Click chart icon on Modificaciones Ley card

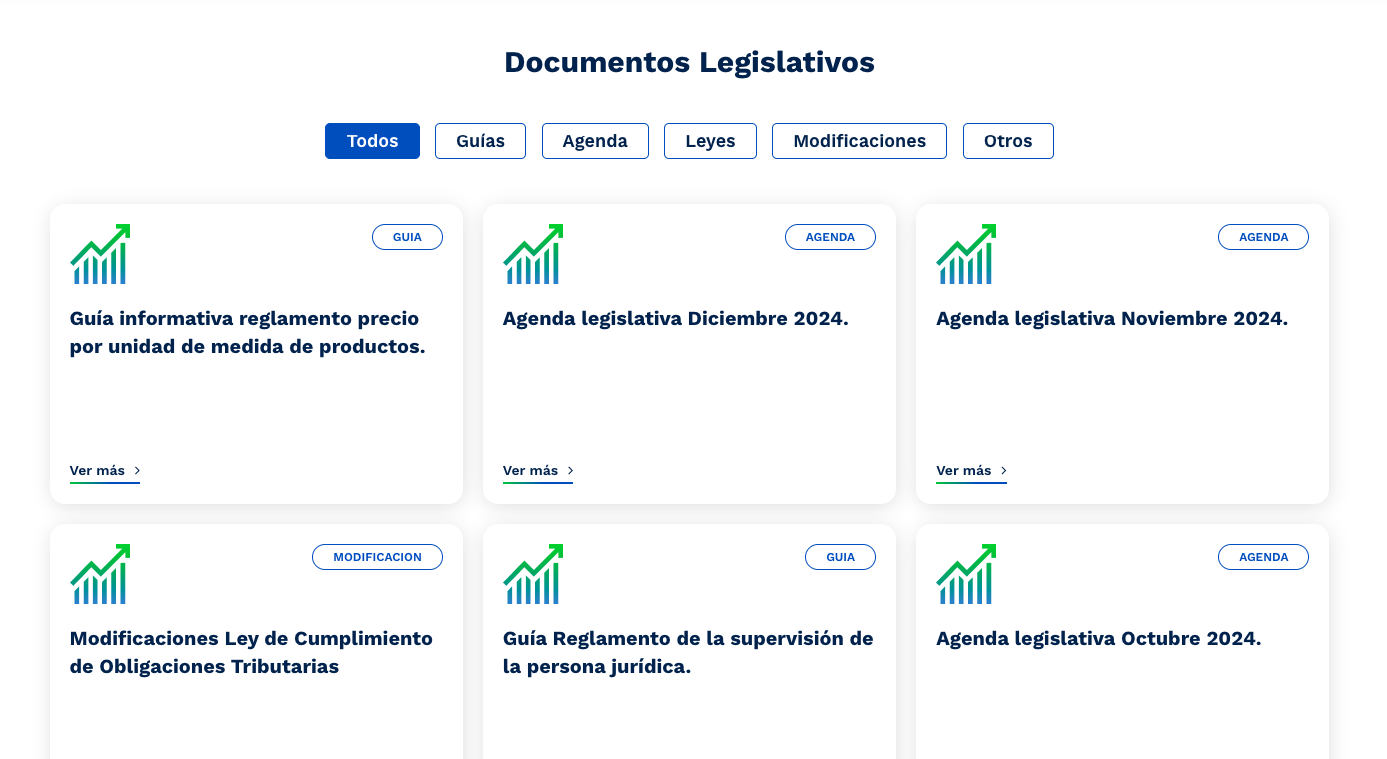100,574
